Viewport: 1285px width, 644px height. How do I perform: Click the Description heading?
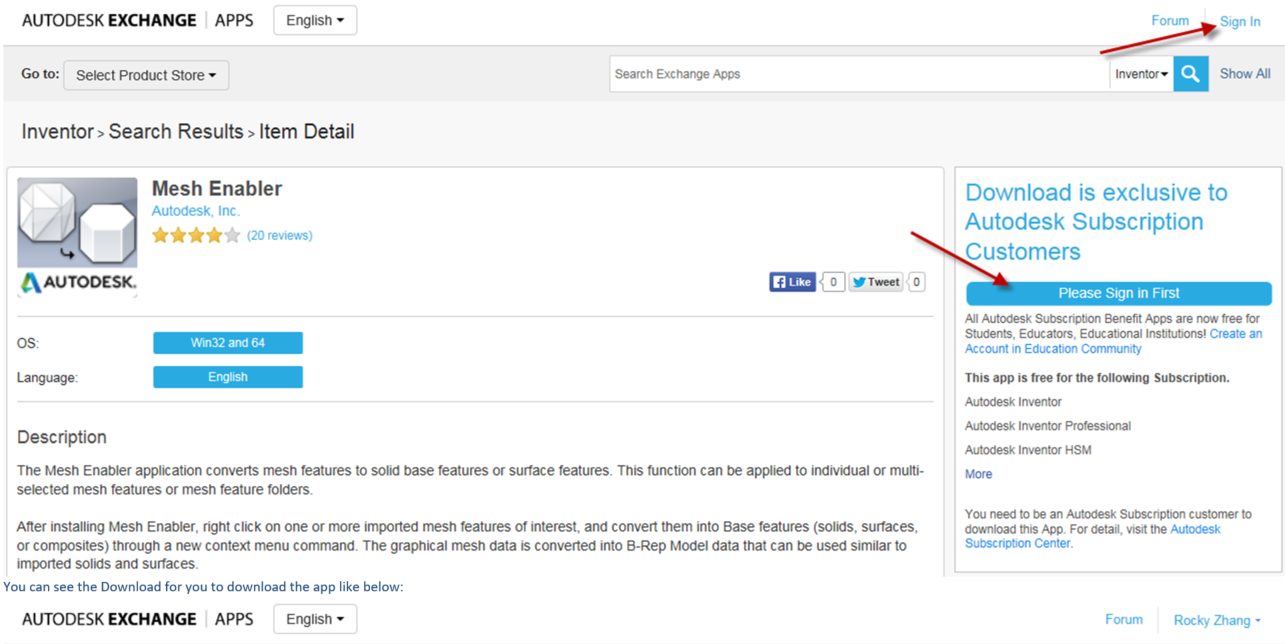62,437
